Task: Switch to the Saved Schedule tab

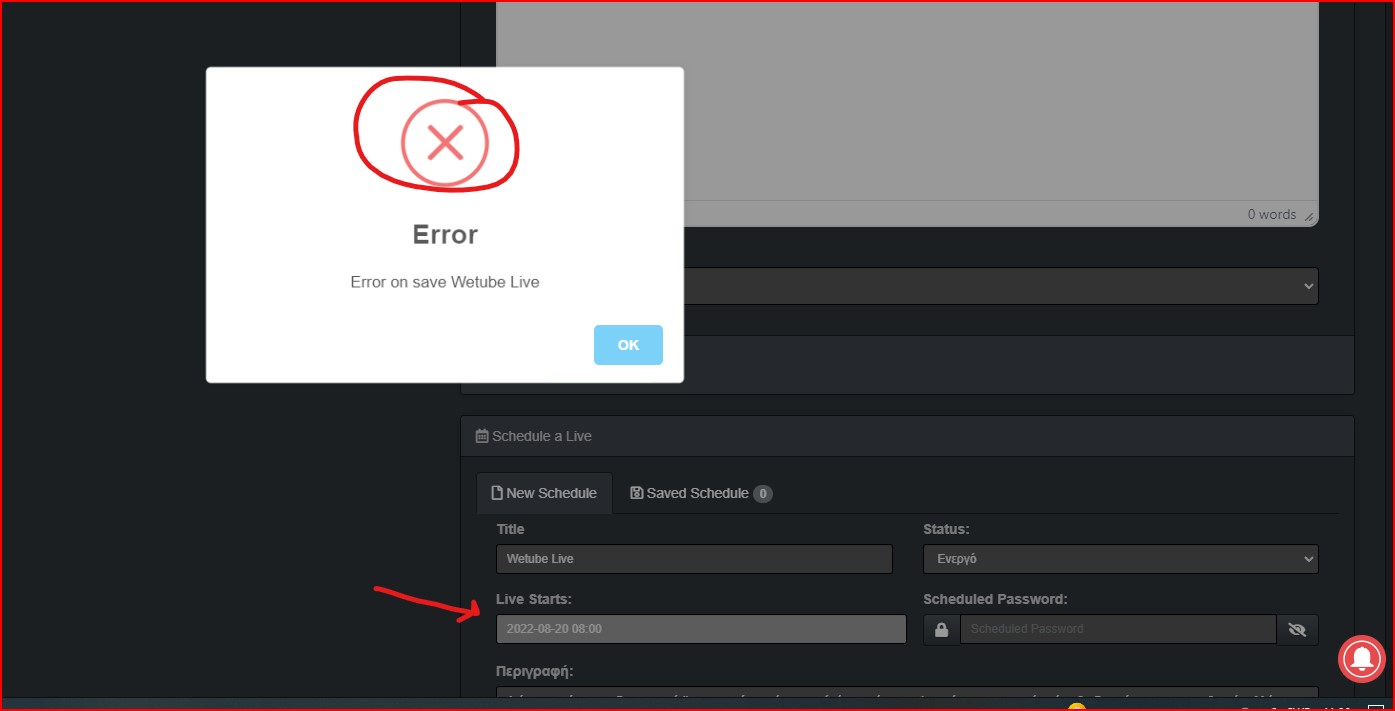Action: coord(700,493)
